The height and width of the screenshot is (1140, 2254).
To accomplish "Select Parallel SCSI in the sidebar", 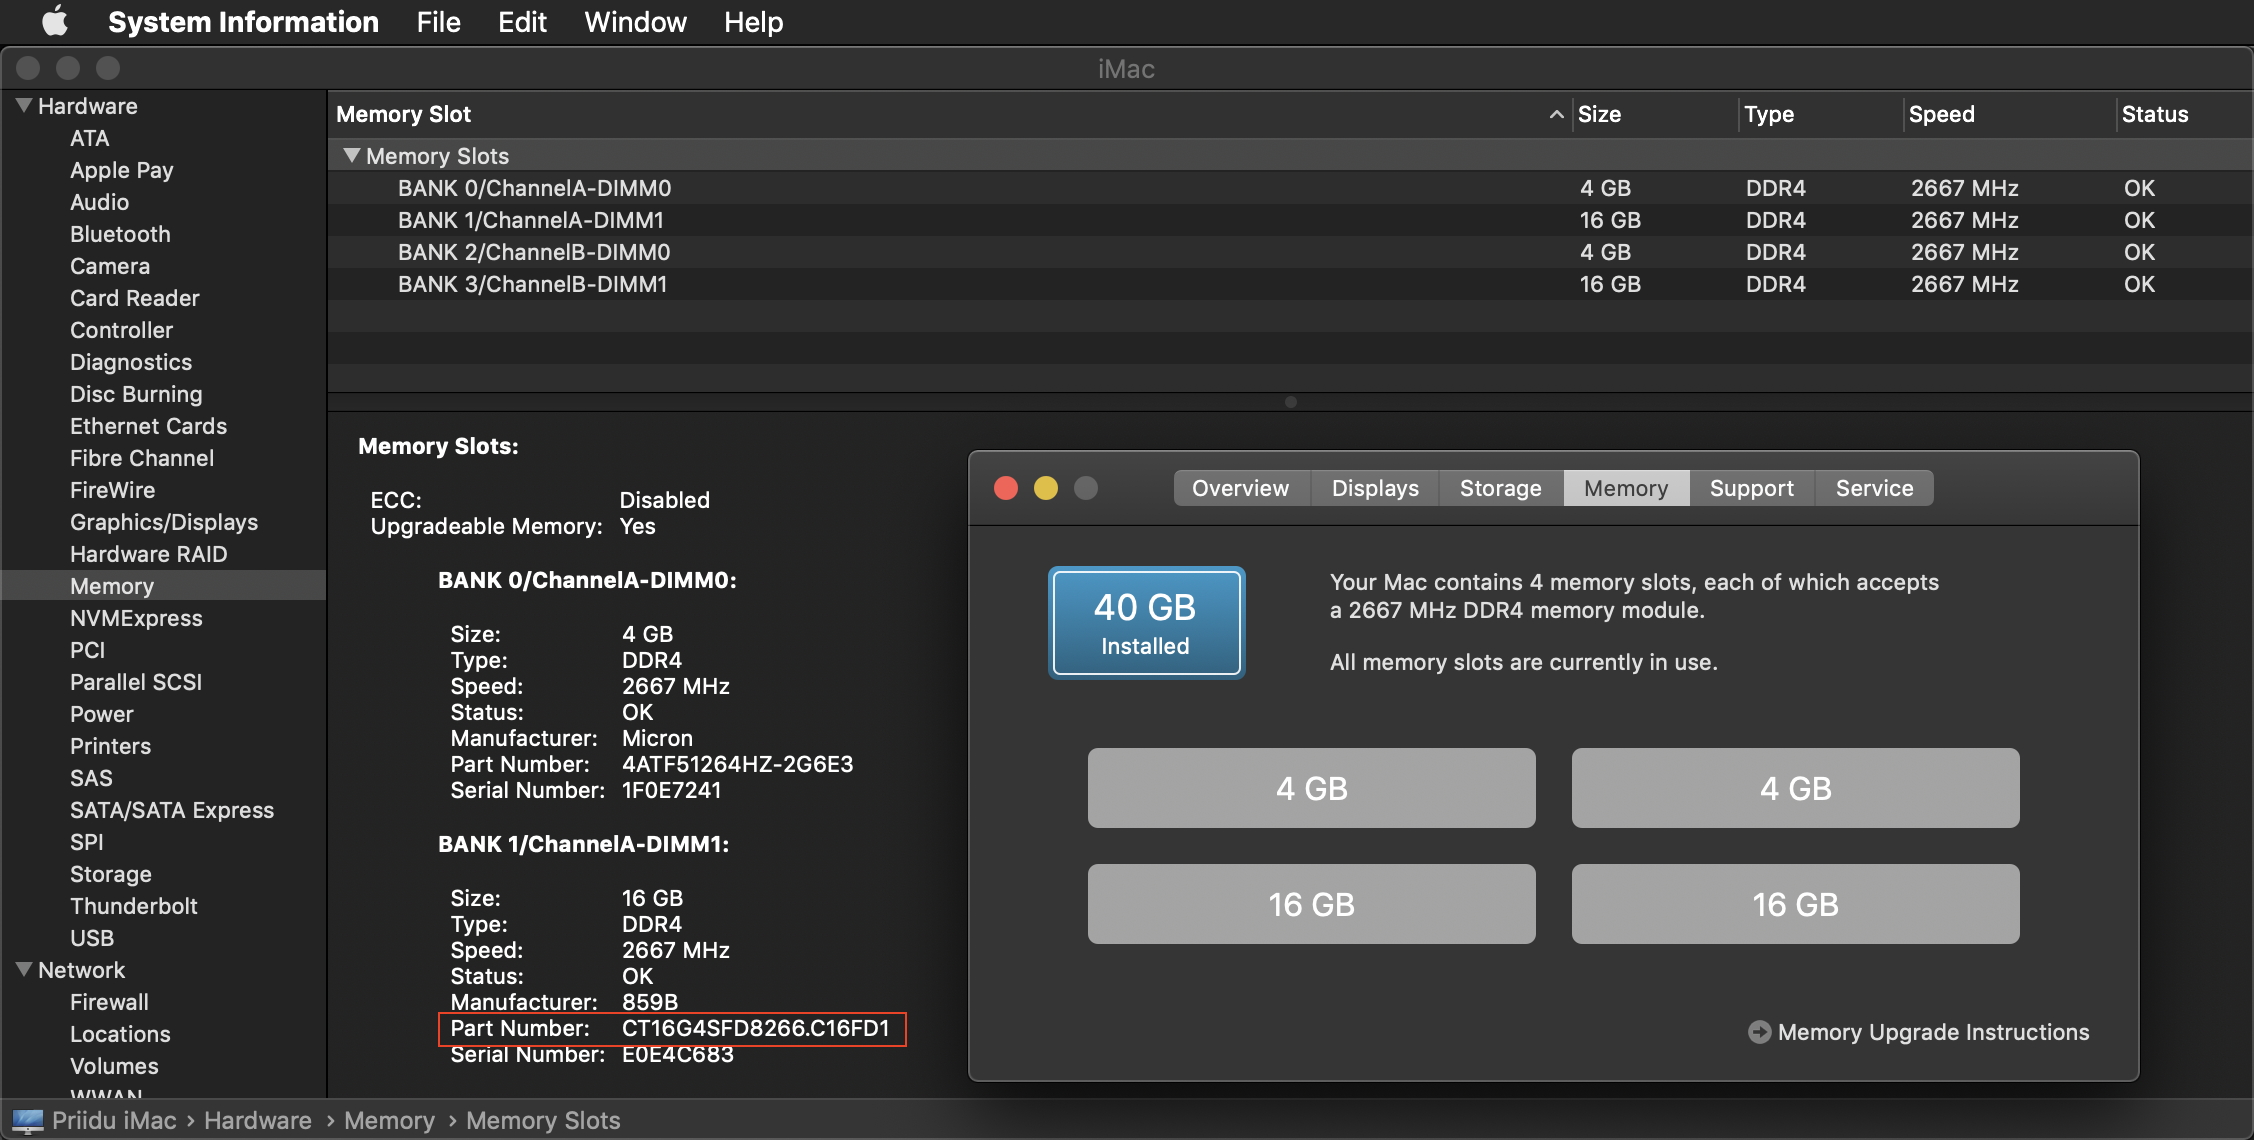I will click(x=136, y=682).
